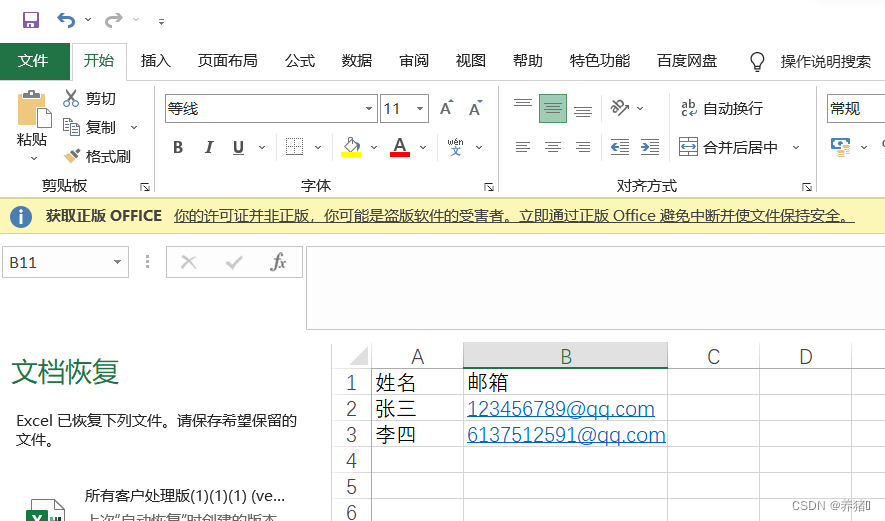Apply the yellow fill color

351,147
